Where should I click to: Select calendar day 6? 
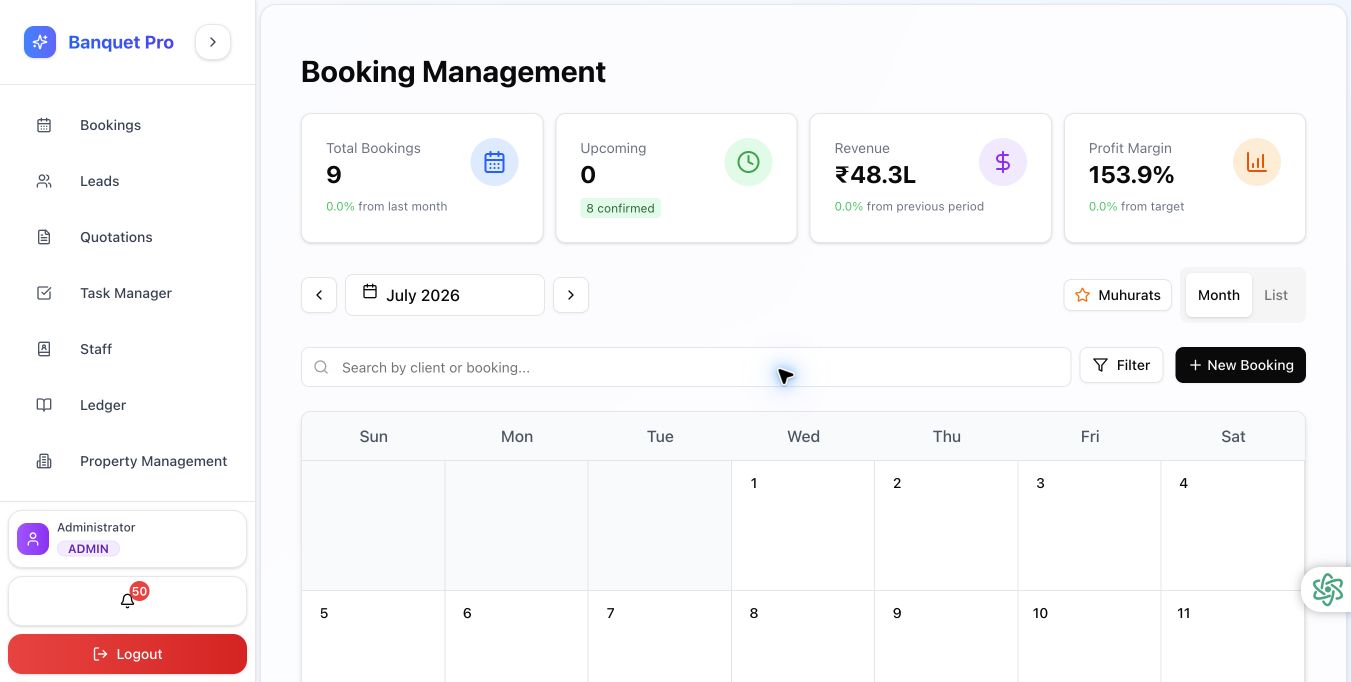[x=516, y=636]
